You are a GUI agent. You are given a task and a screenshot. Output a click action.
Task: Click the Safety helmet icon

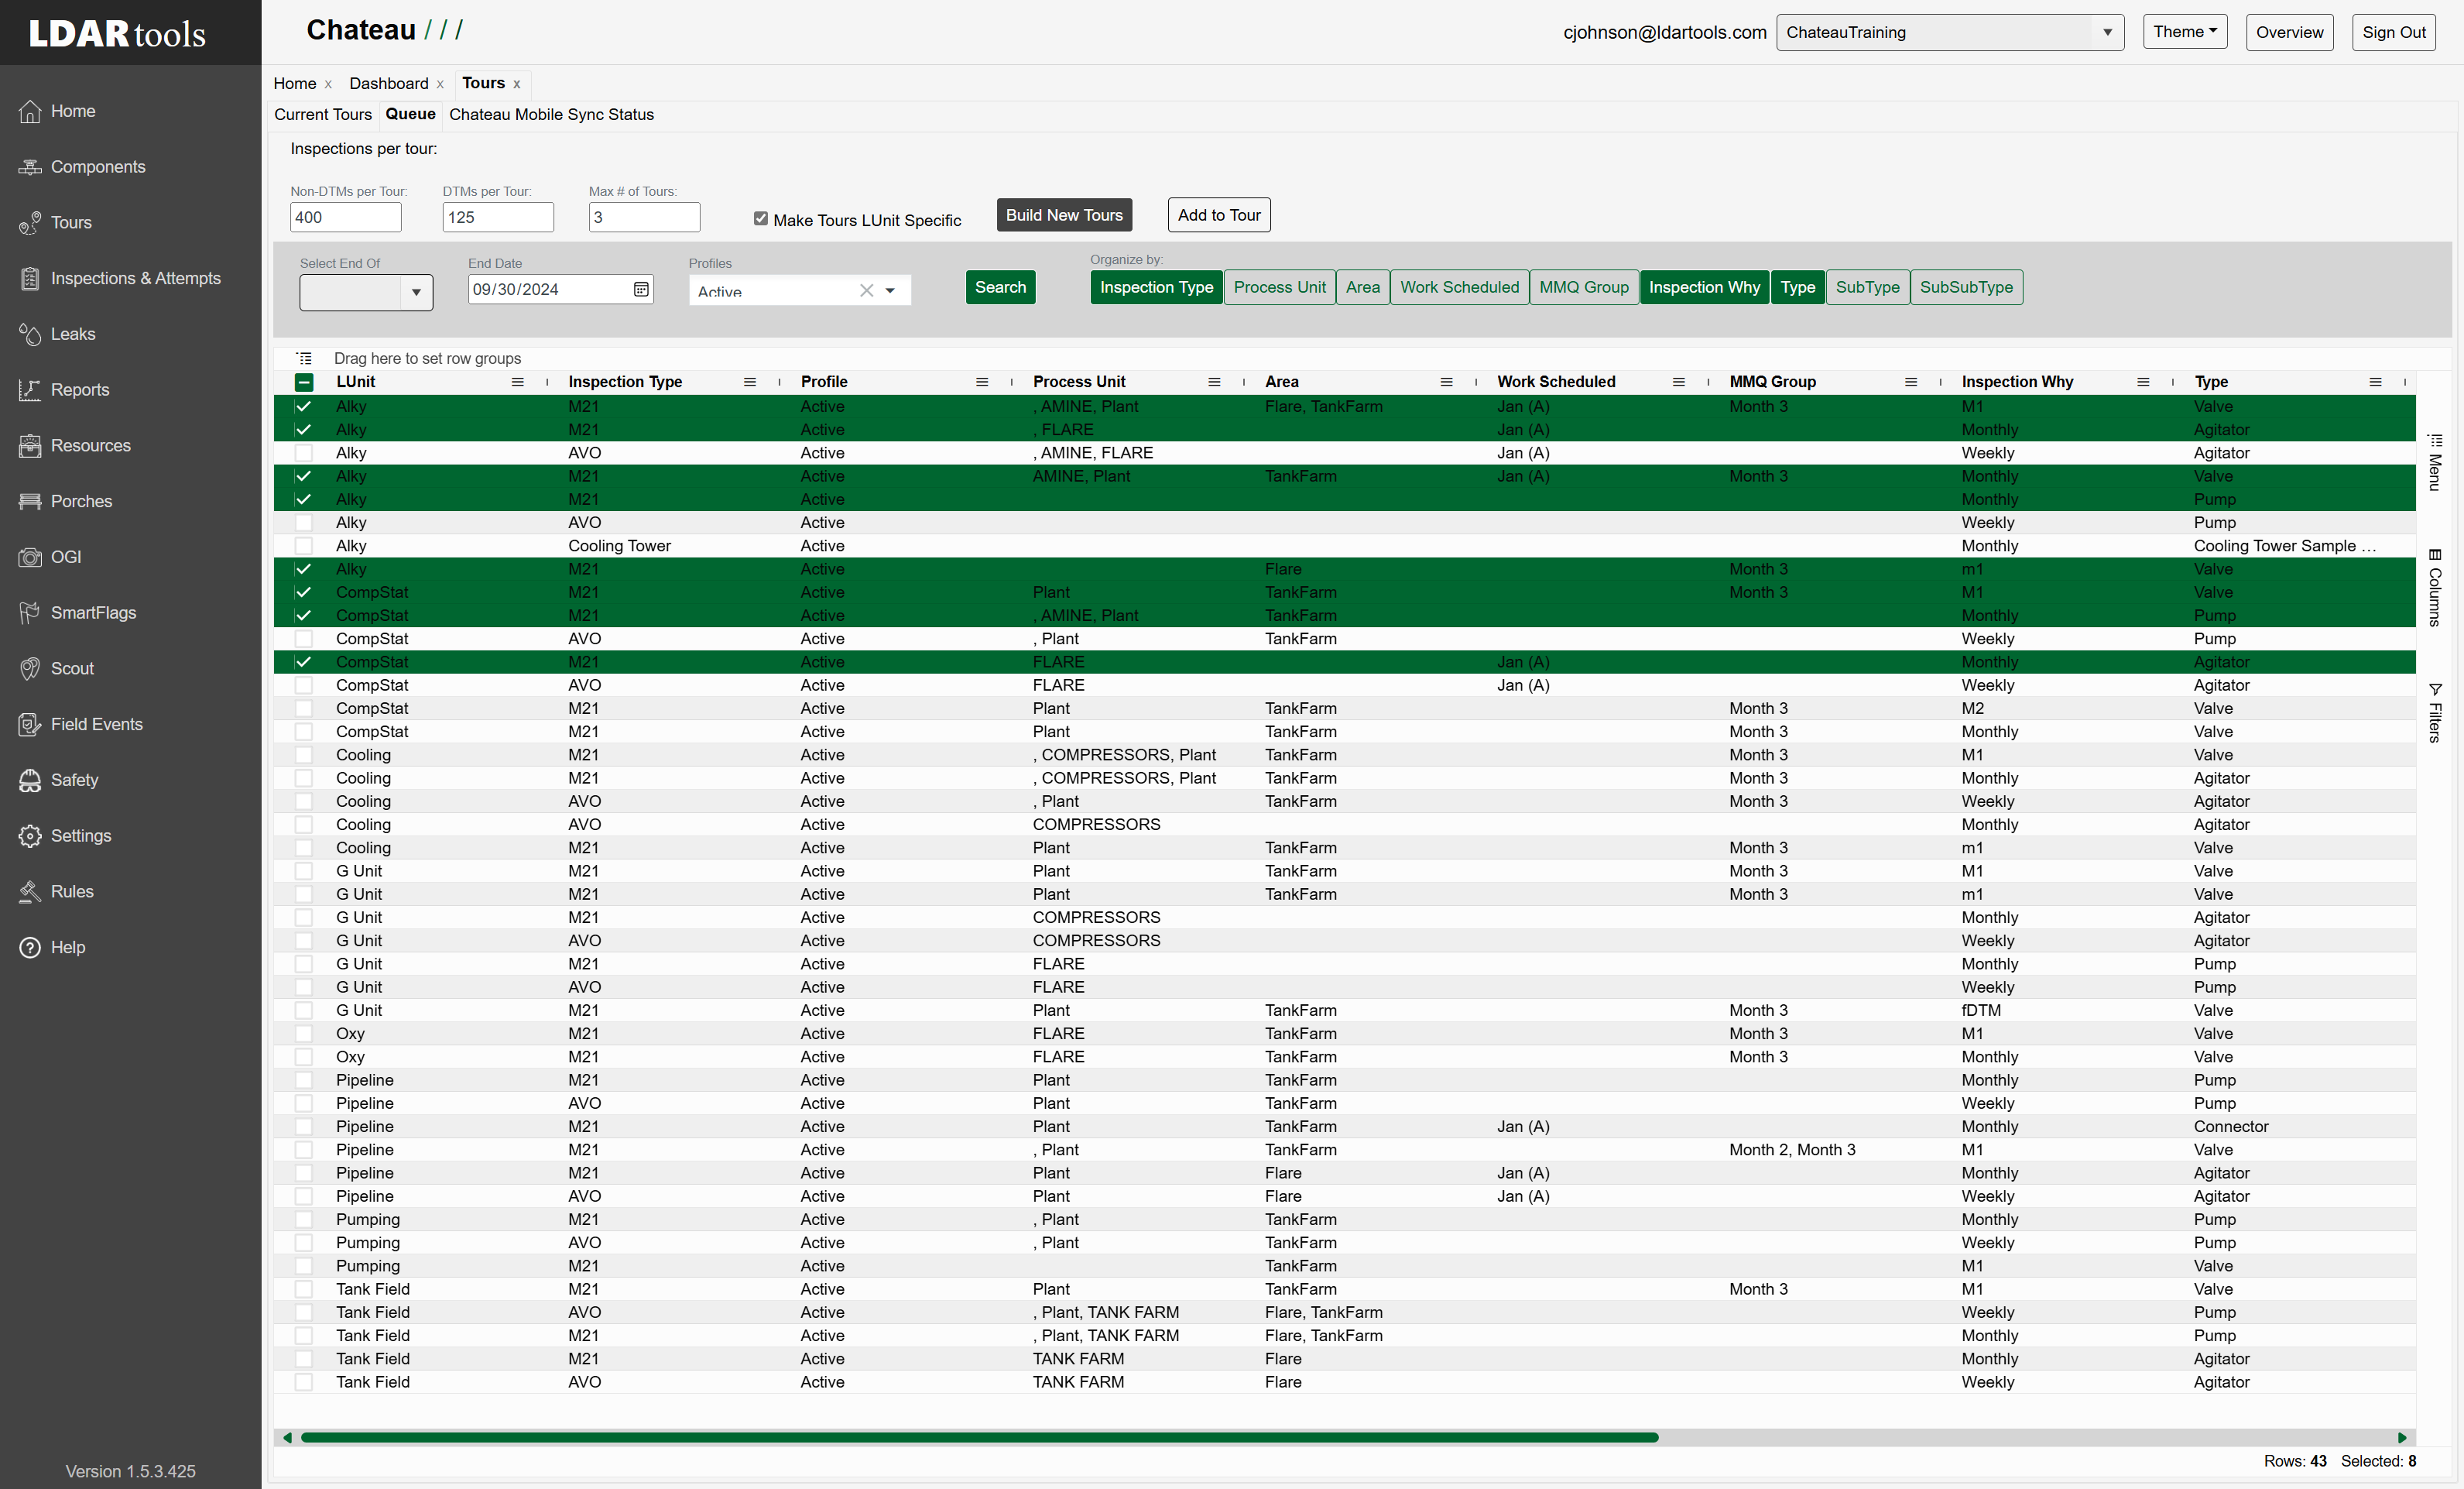point(30,780)
